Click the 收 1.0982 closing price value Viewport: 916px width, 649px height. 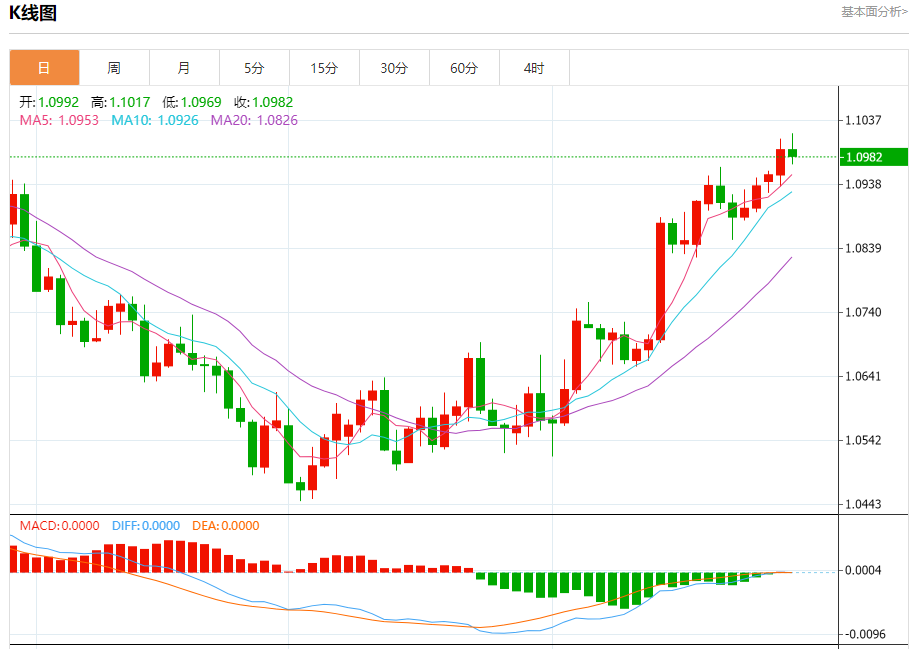coord(263,102)
